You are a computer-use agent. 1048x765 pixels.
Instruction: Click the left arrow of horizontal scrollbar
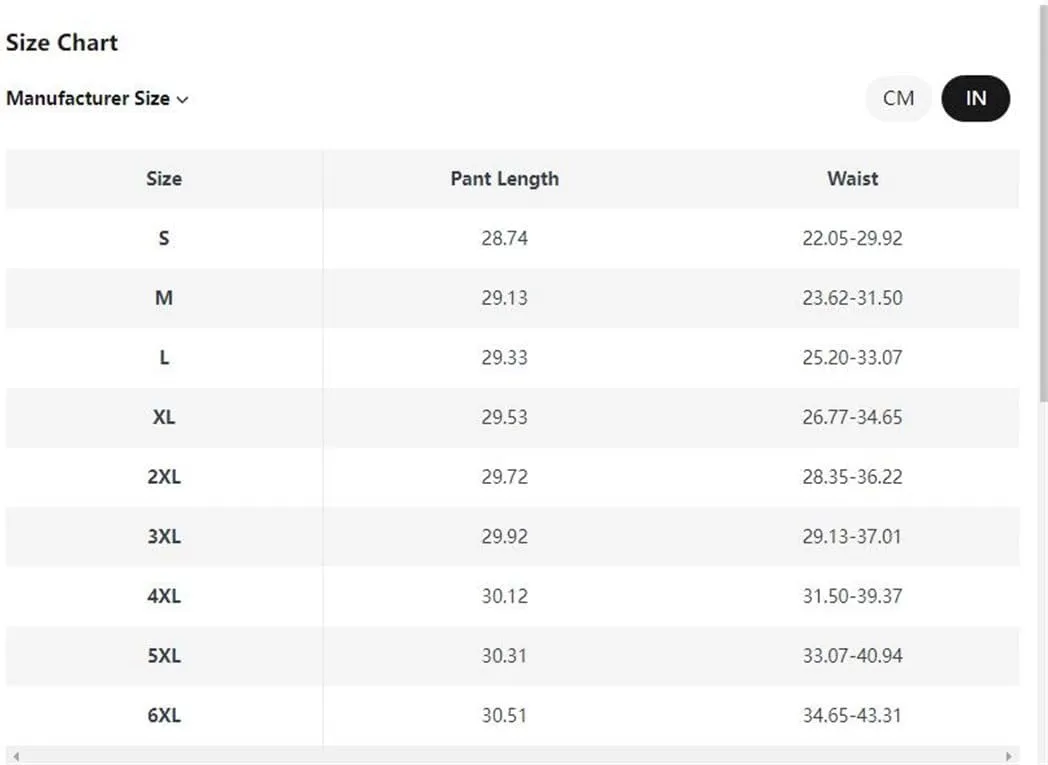pos(16,756)
